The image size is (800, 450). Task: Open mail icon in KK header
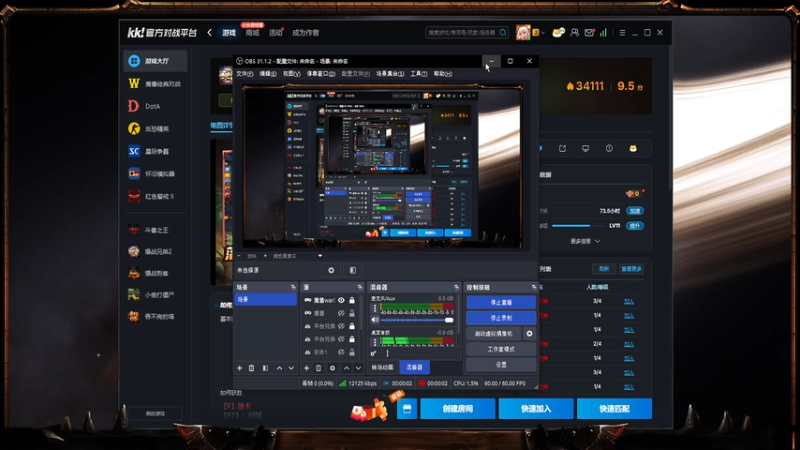[x=589, y=33]
